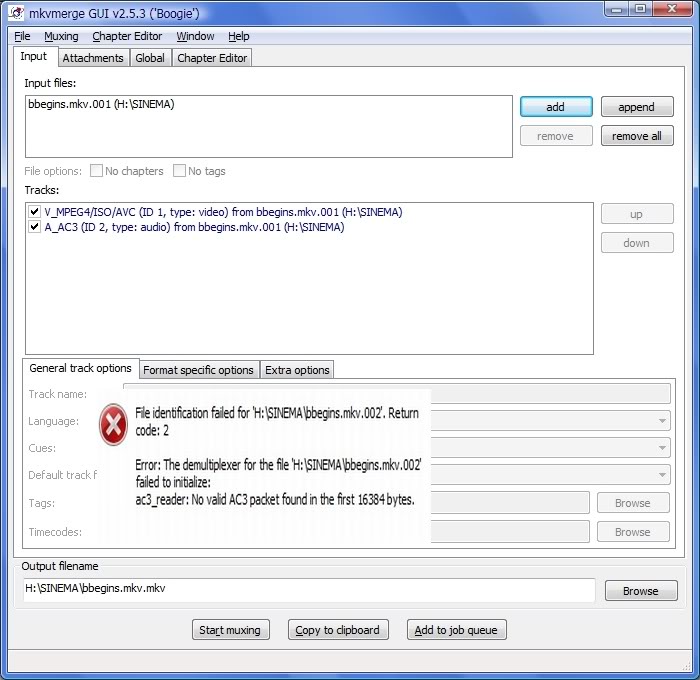The image size is (700, 680).
Task: Switch to the Attachments tab
Action: click(x=93, y=58)
